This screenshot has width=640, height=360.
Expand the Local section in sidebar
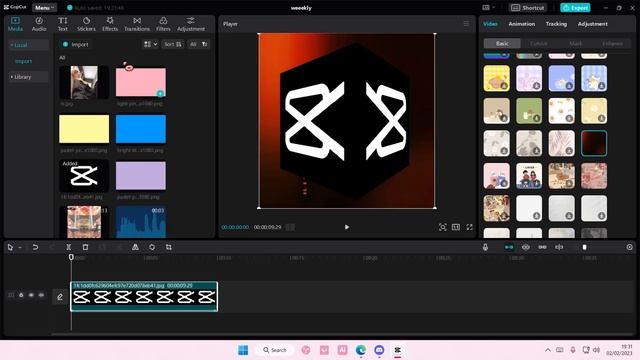[28, 45]
